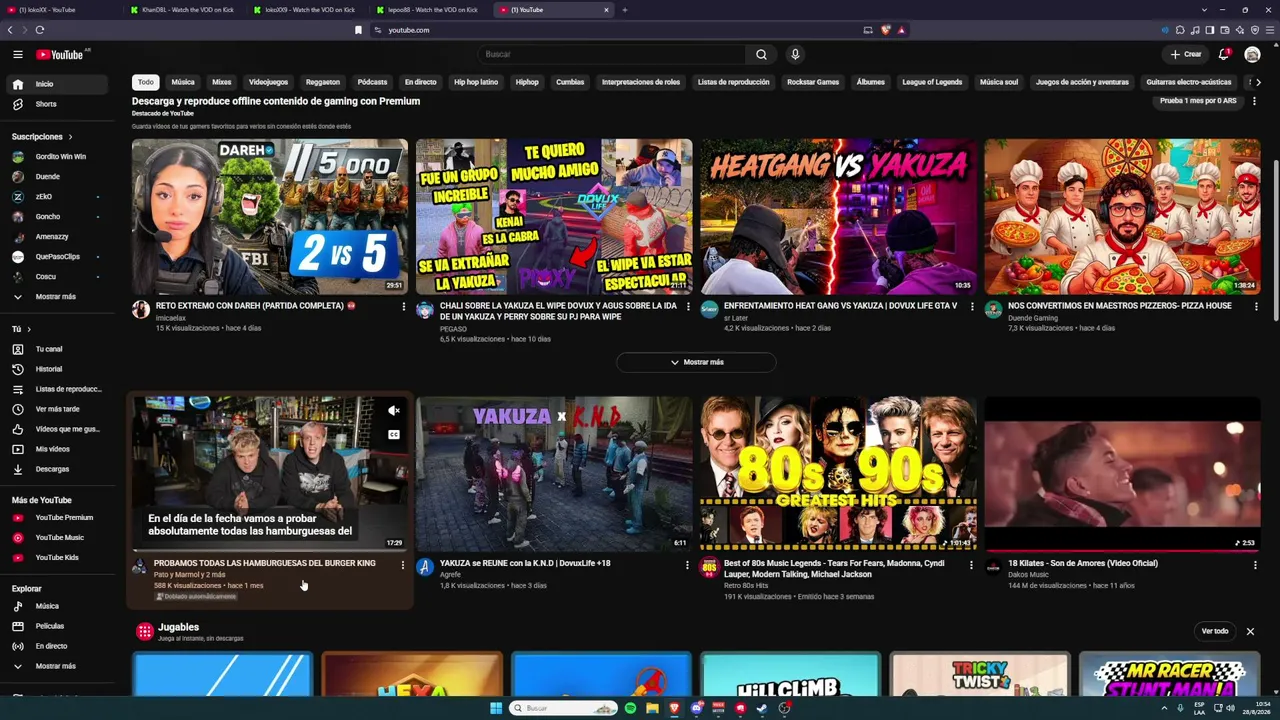The height and width of the screenshot is (720, 1280).
Task: Open the Duende Gaming channel link
Action: pos(1033,318)
